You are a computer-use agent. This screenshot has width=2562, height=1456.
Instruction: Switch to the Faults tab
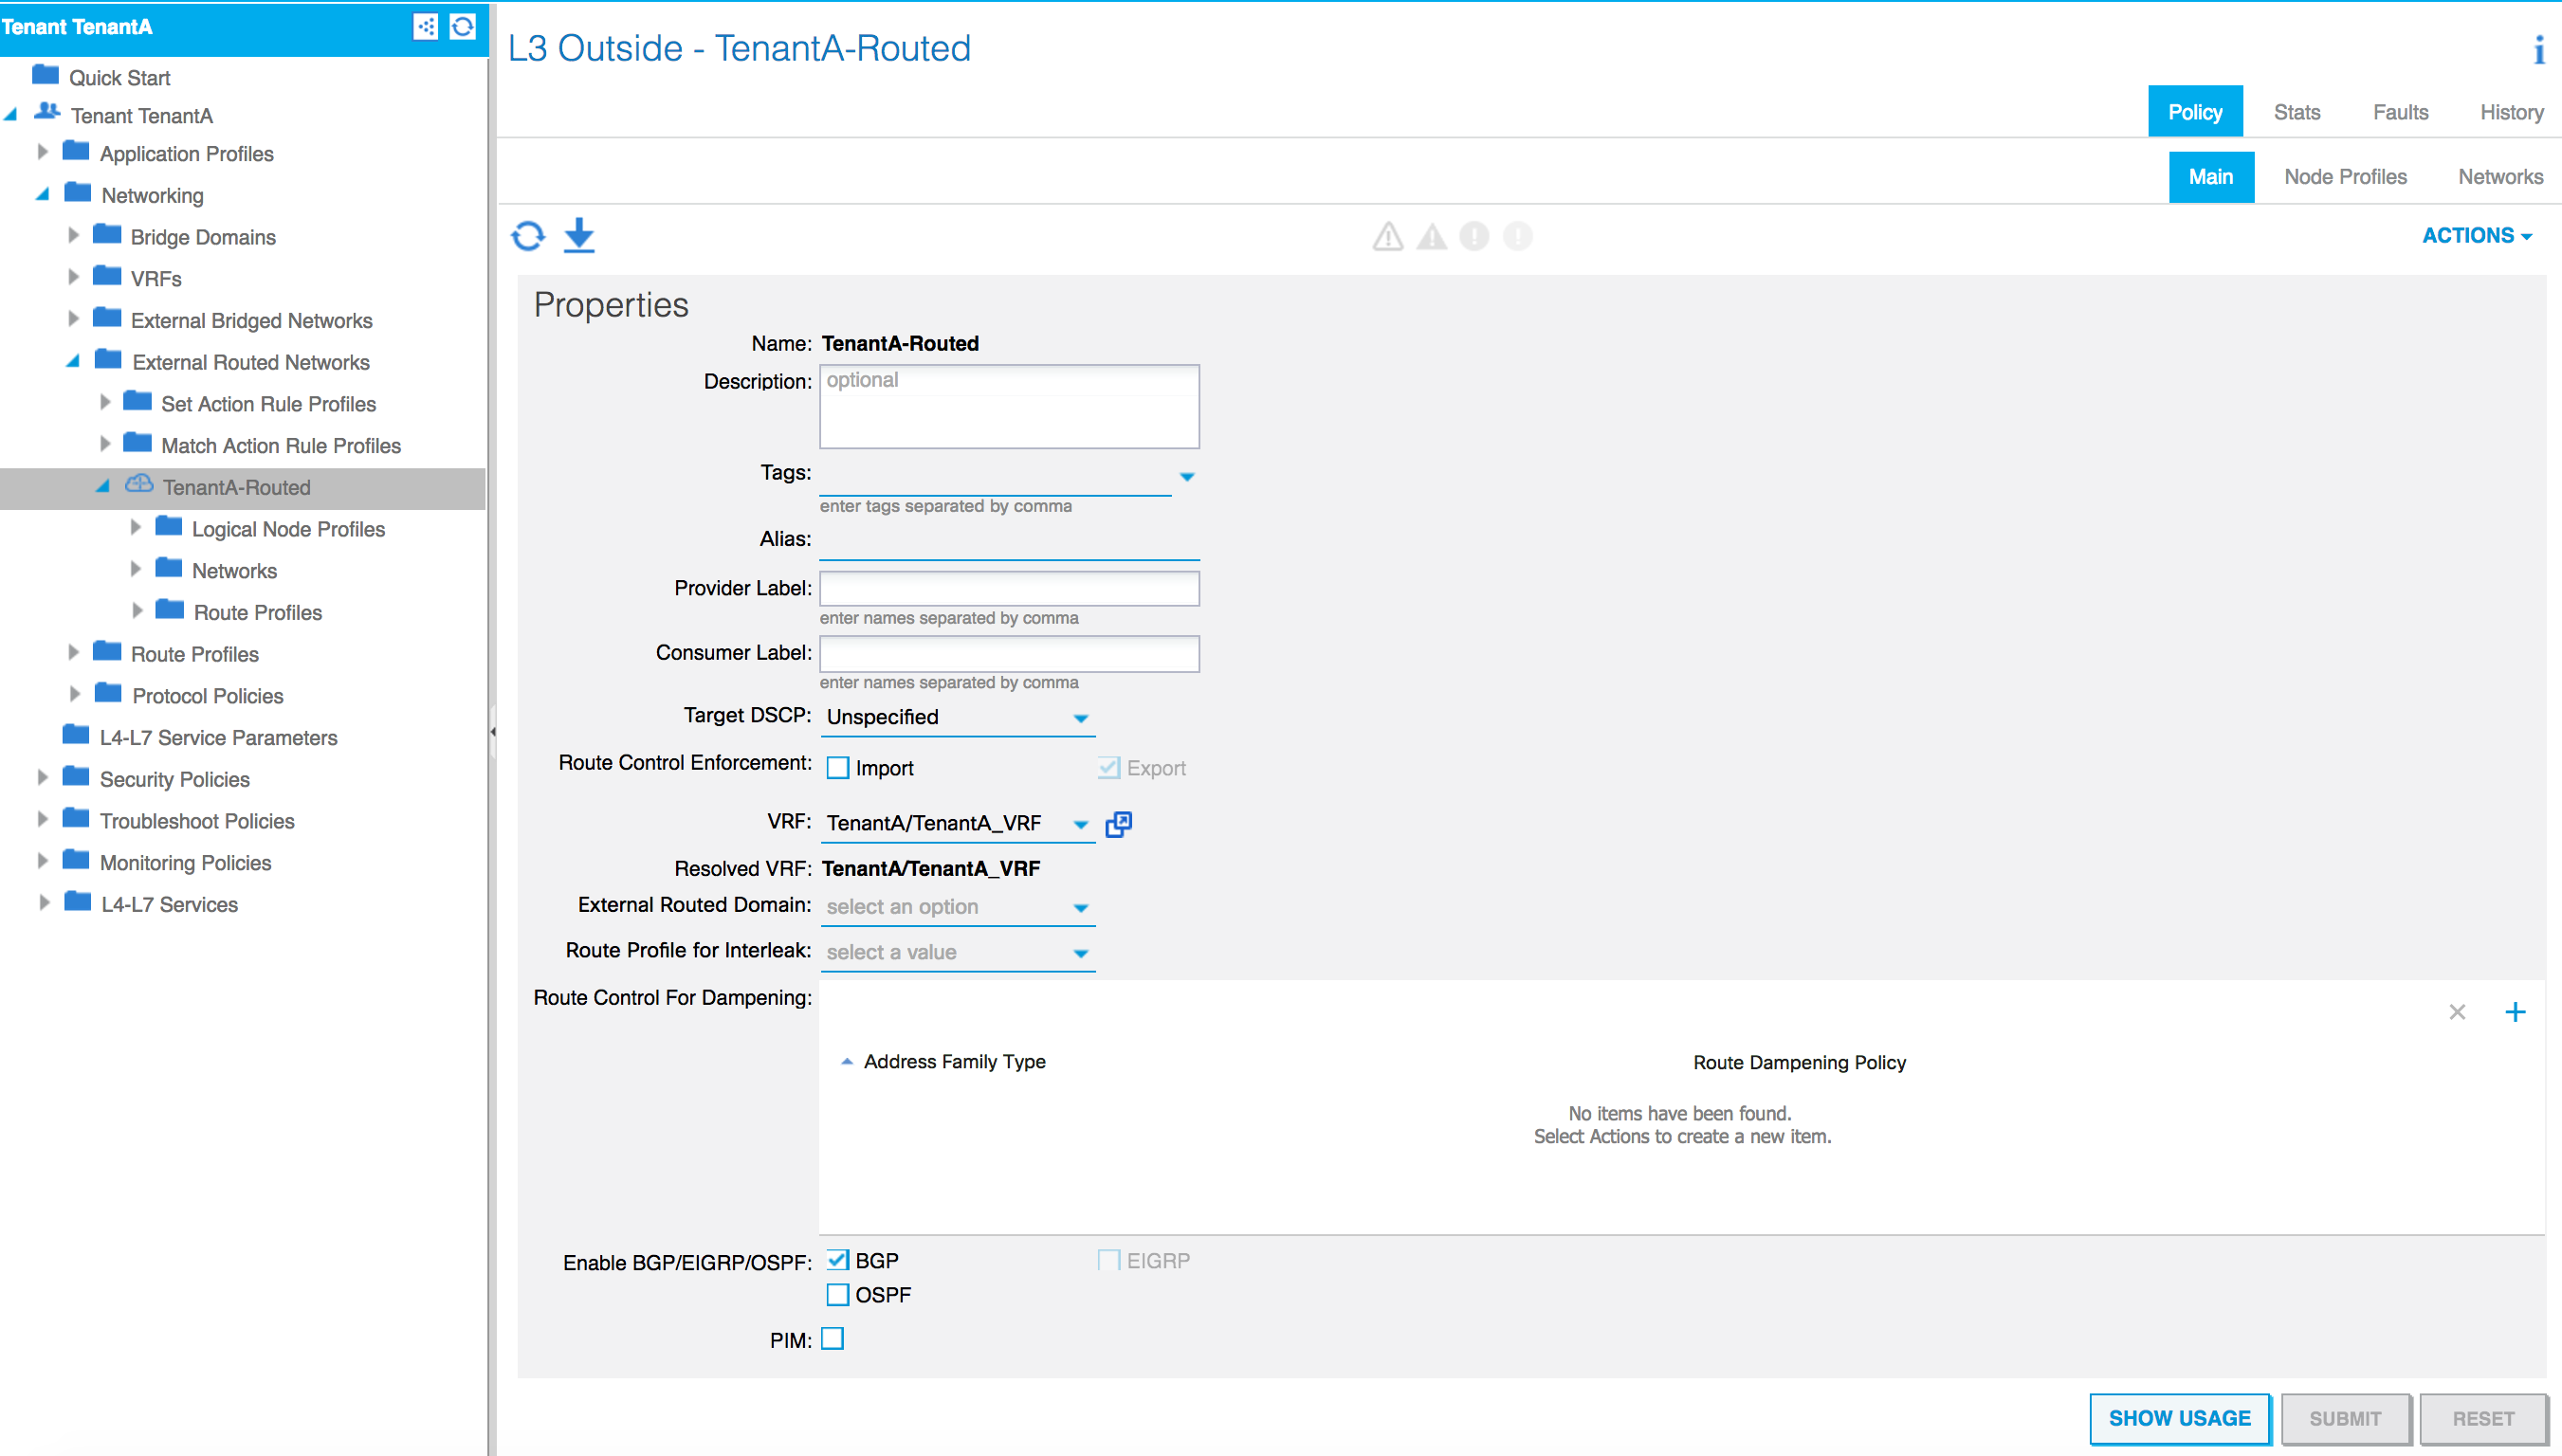pos(2401,112)
